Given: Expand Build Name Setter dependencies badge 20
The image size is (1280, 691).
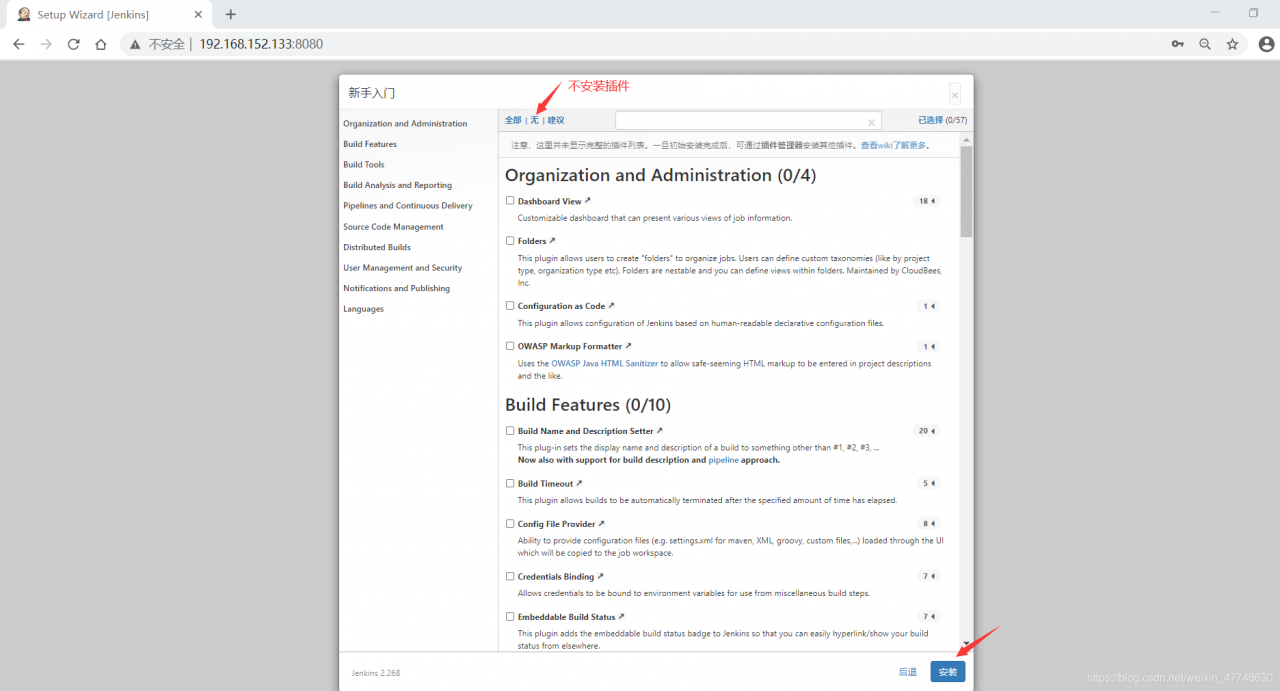Looking at the screenshot, I should tap(927, 431).
